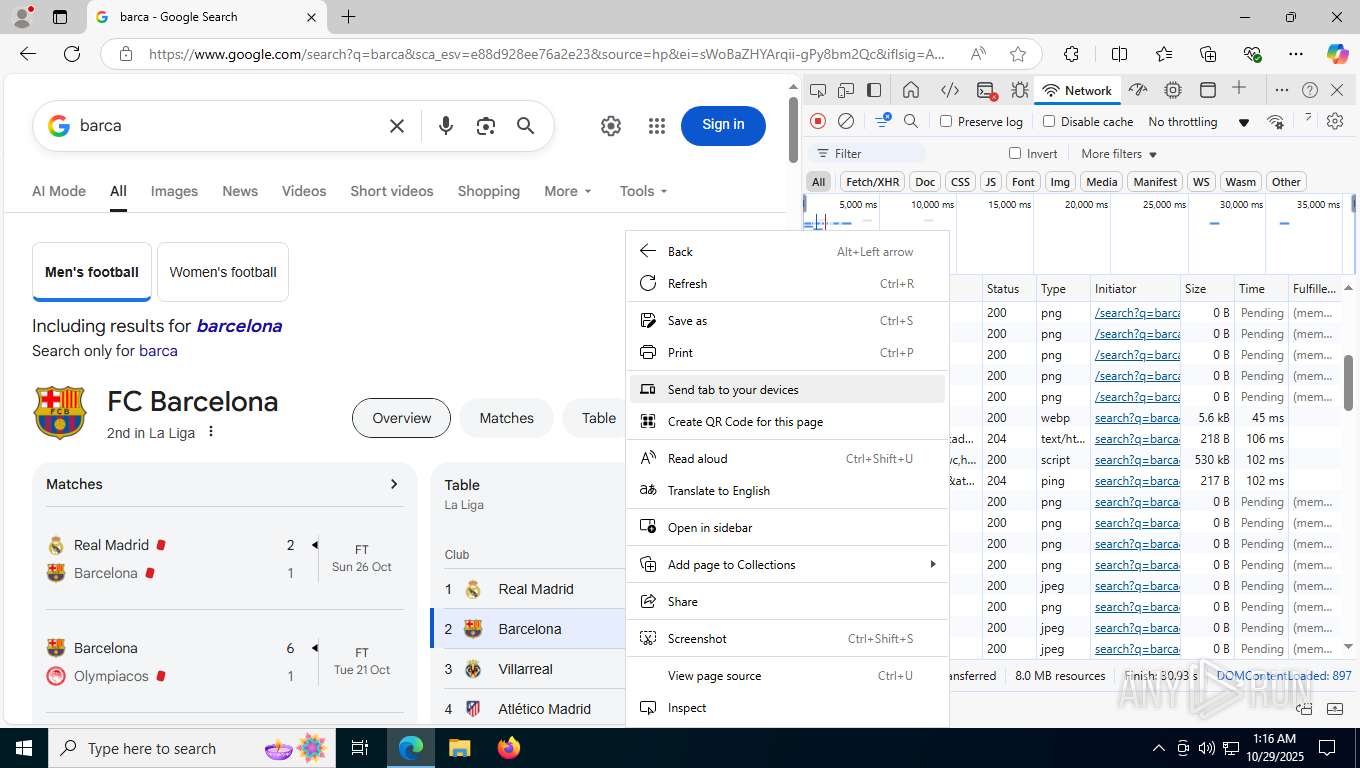Enable Preserve log checkbox

click(946, 121)
